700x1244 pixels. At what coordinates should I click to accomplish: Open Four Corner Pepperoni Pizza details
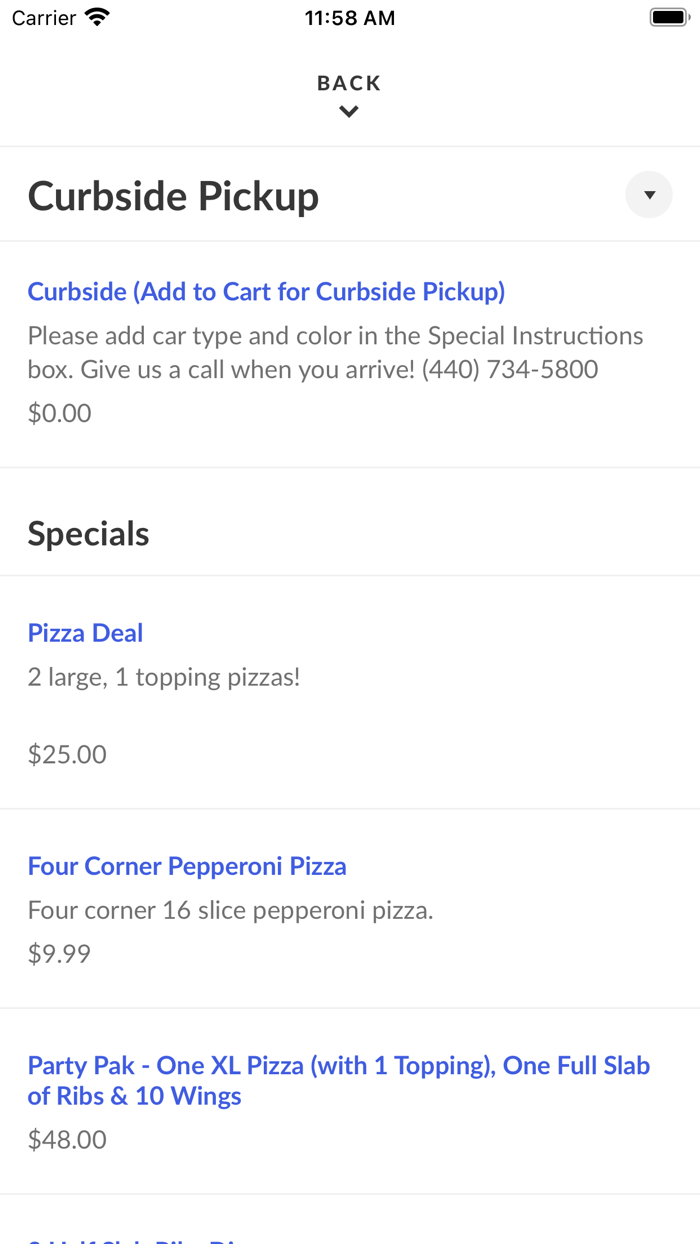point(187,866)
